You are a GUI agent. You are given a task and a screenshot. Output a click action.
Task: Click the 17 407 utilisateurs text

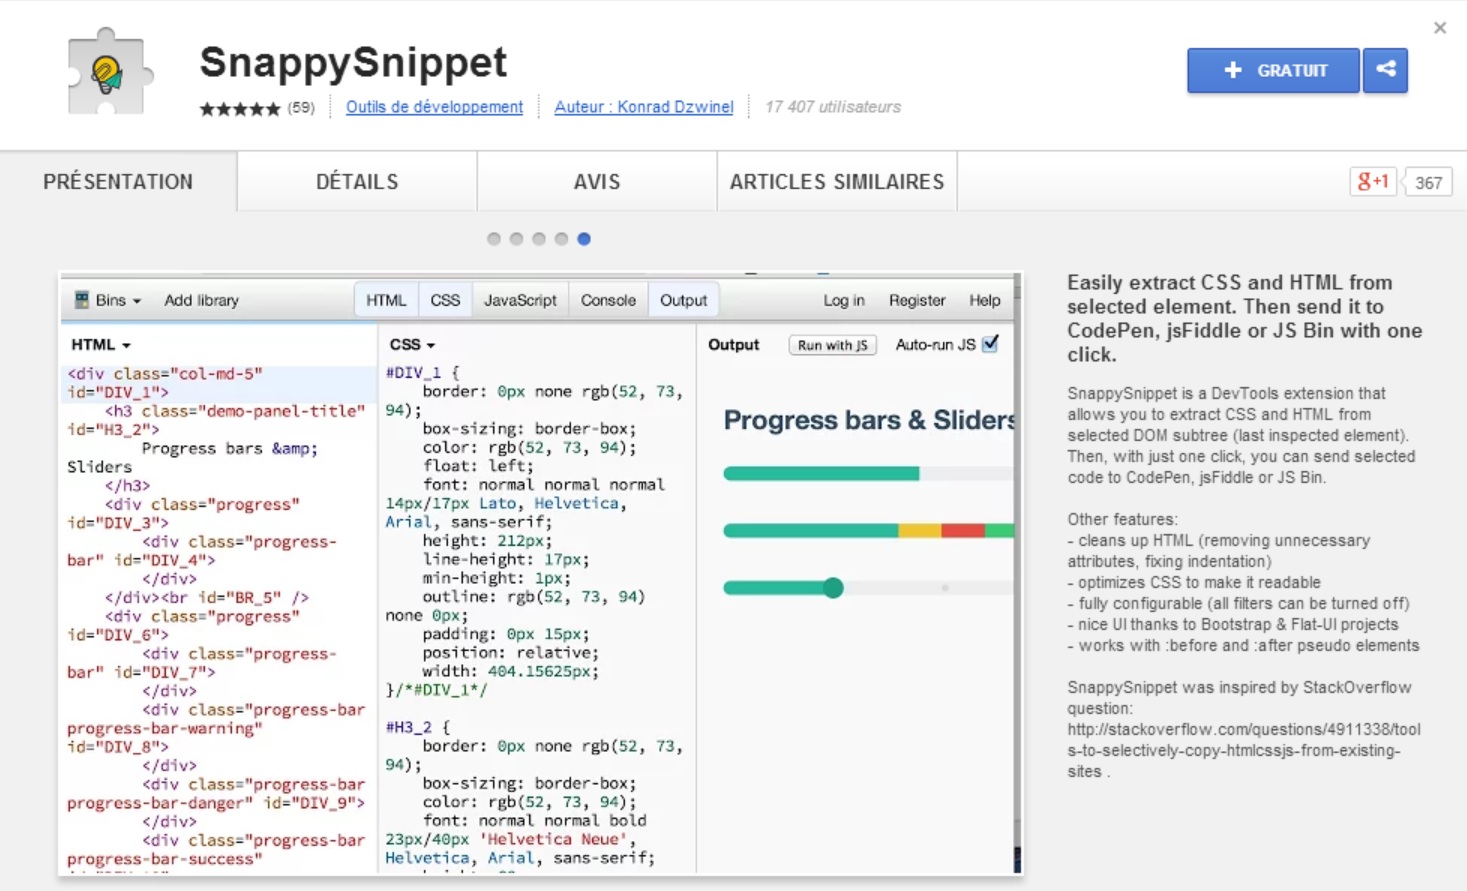point(833,107)
